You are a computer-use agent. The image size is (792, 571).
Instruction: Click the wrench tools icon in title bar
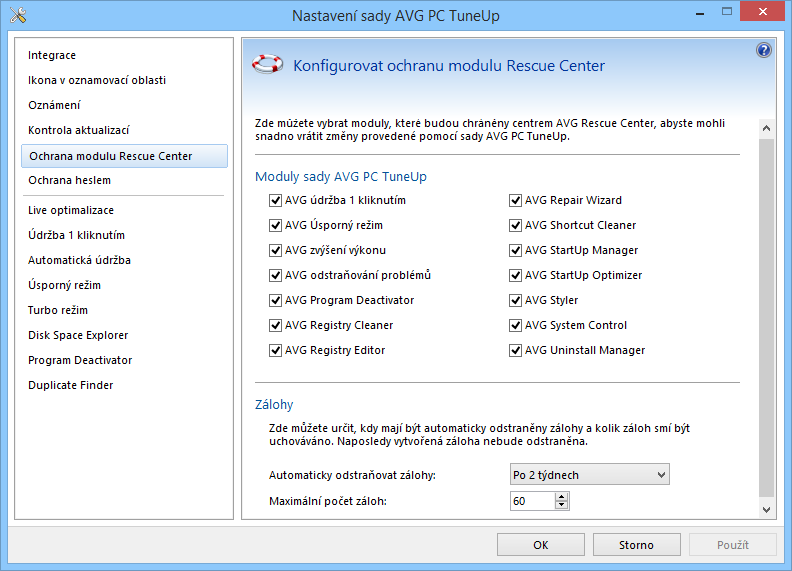pyautogui.click(x=18, y=15)
